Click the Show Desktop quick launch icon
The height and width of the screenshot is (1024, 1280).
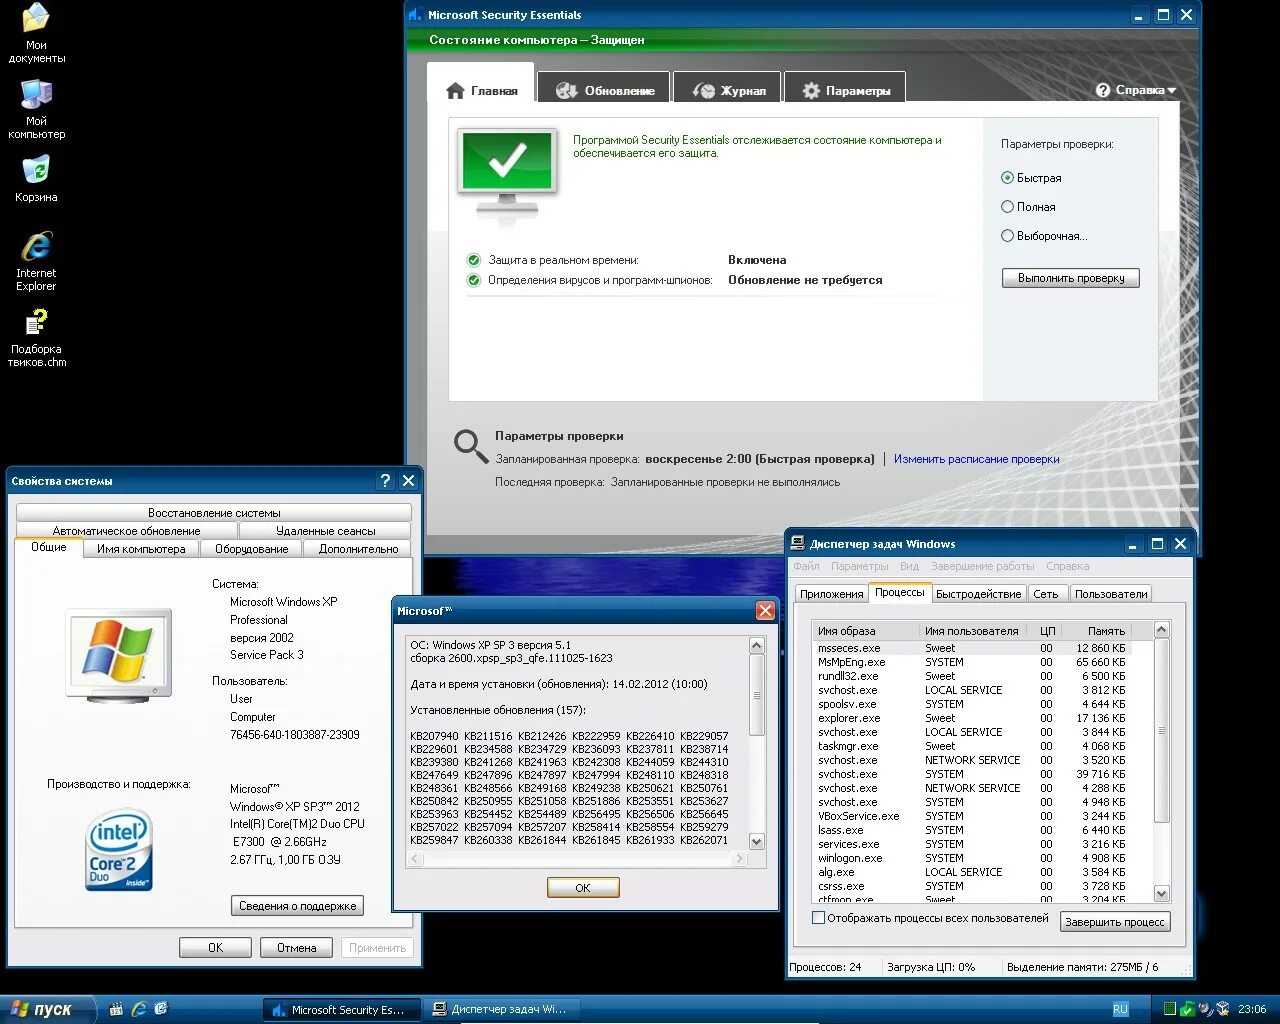[161, 1009]
